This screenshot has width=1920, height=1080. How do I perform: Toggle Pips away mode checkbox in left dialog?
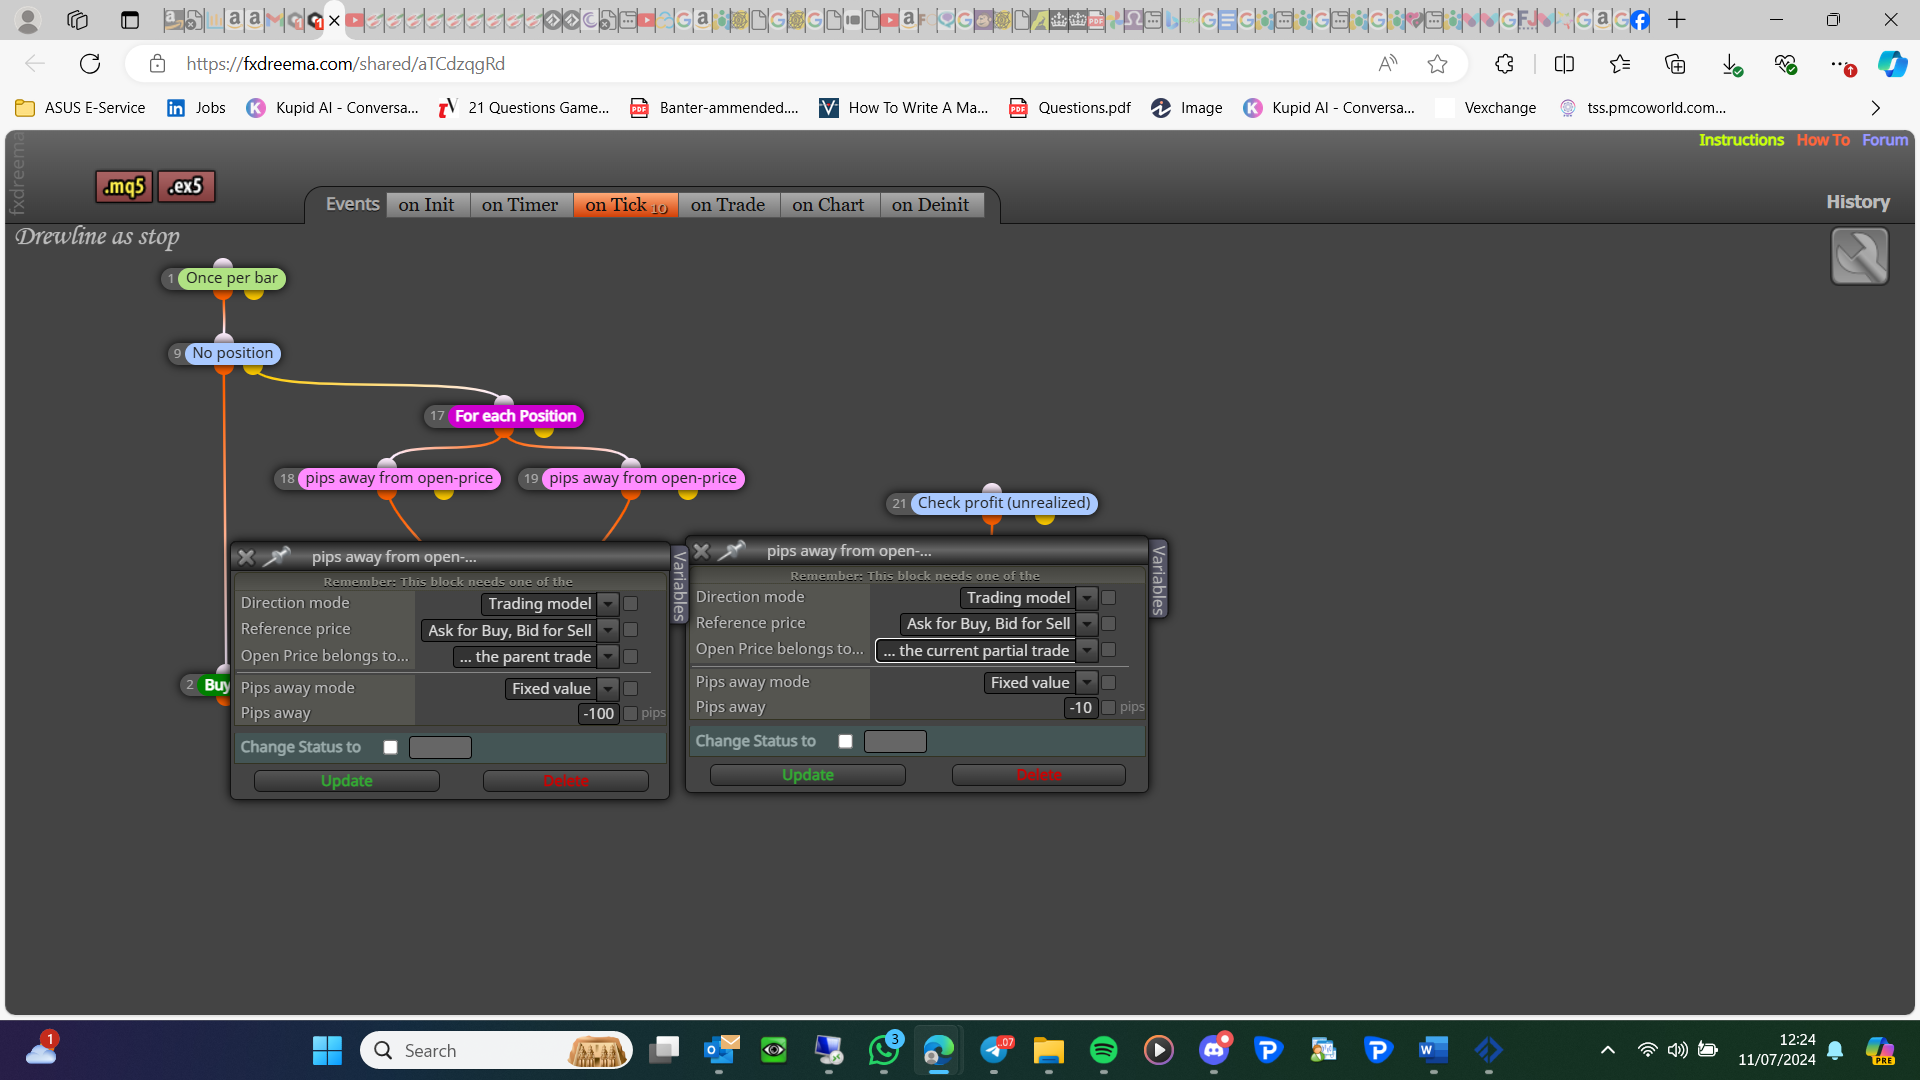630,689
